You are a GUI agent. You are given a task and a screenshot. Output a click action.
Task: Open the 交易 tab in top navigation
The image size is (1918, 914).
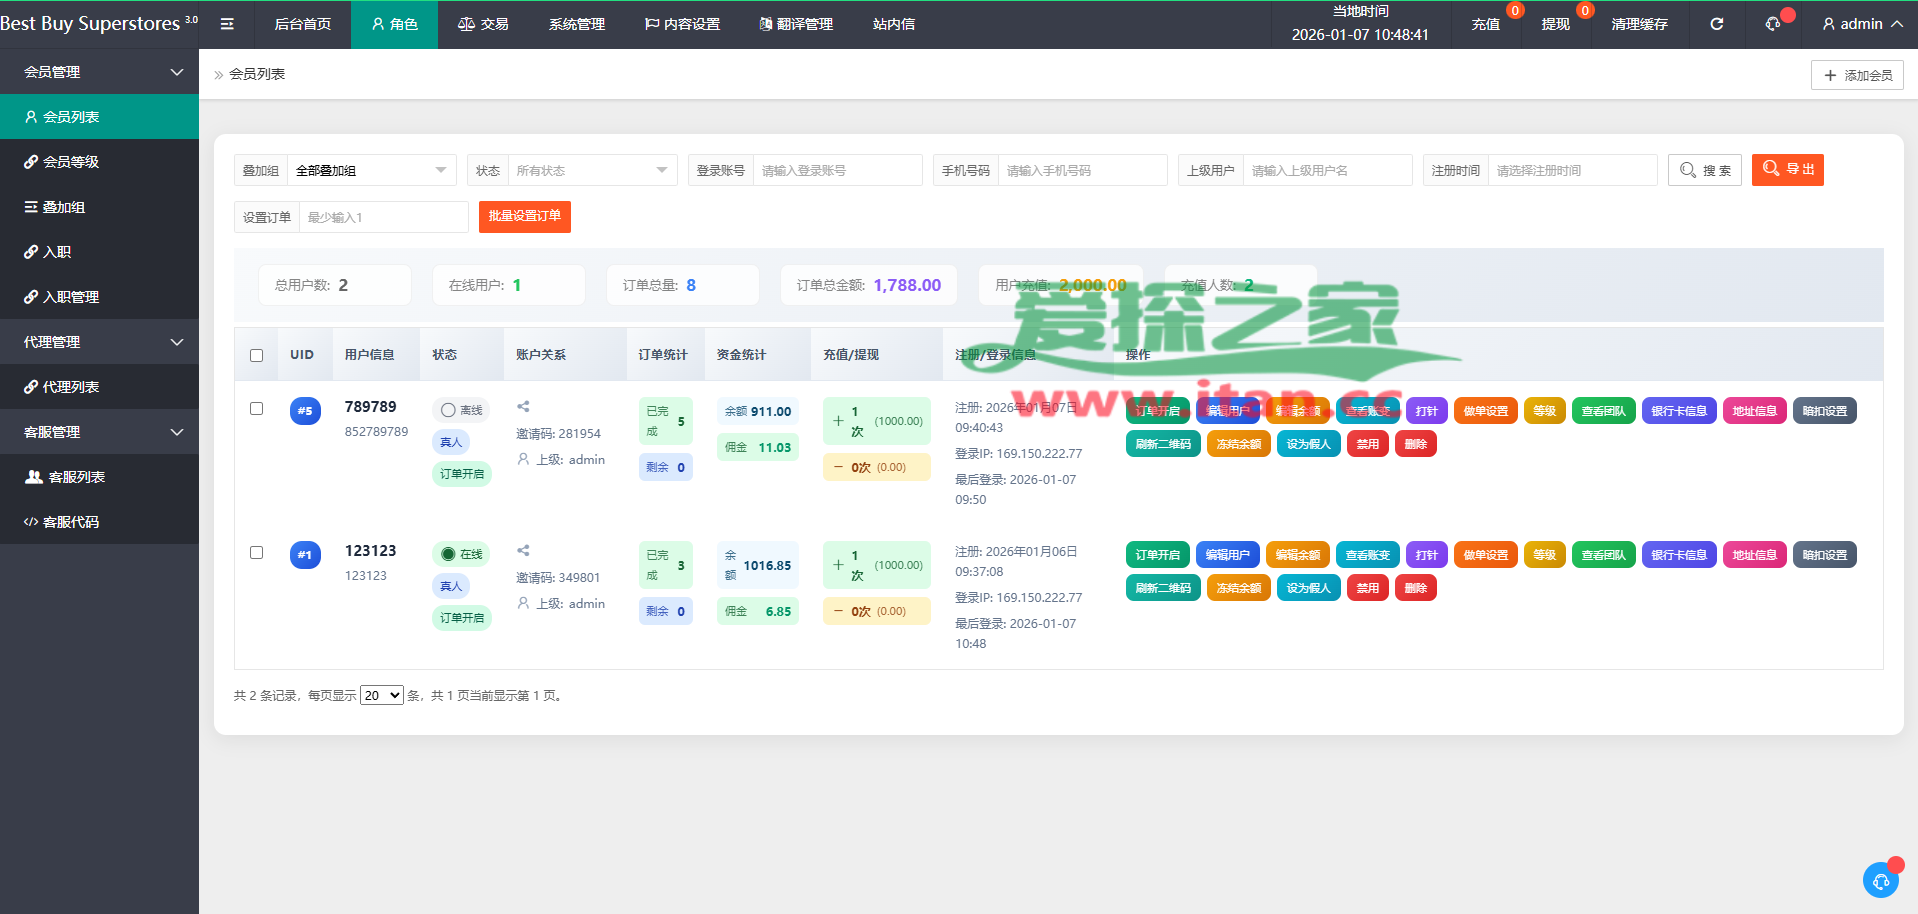483,24
